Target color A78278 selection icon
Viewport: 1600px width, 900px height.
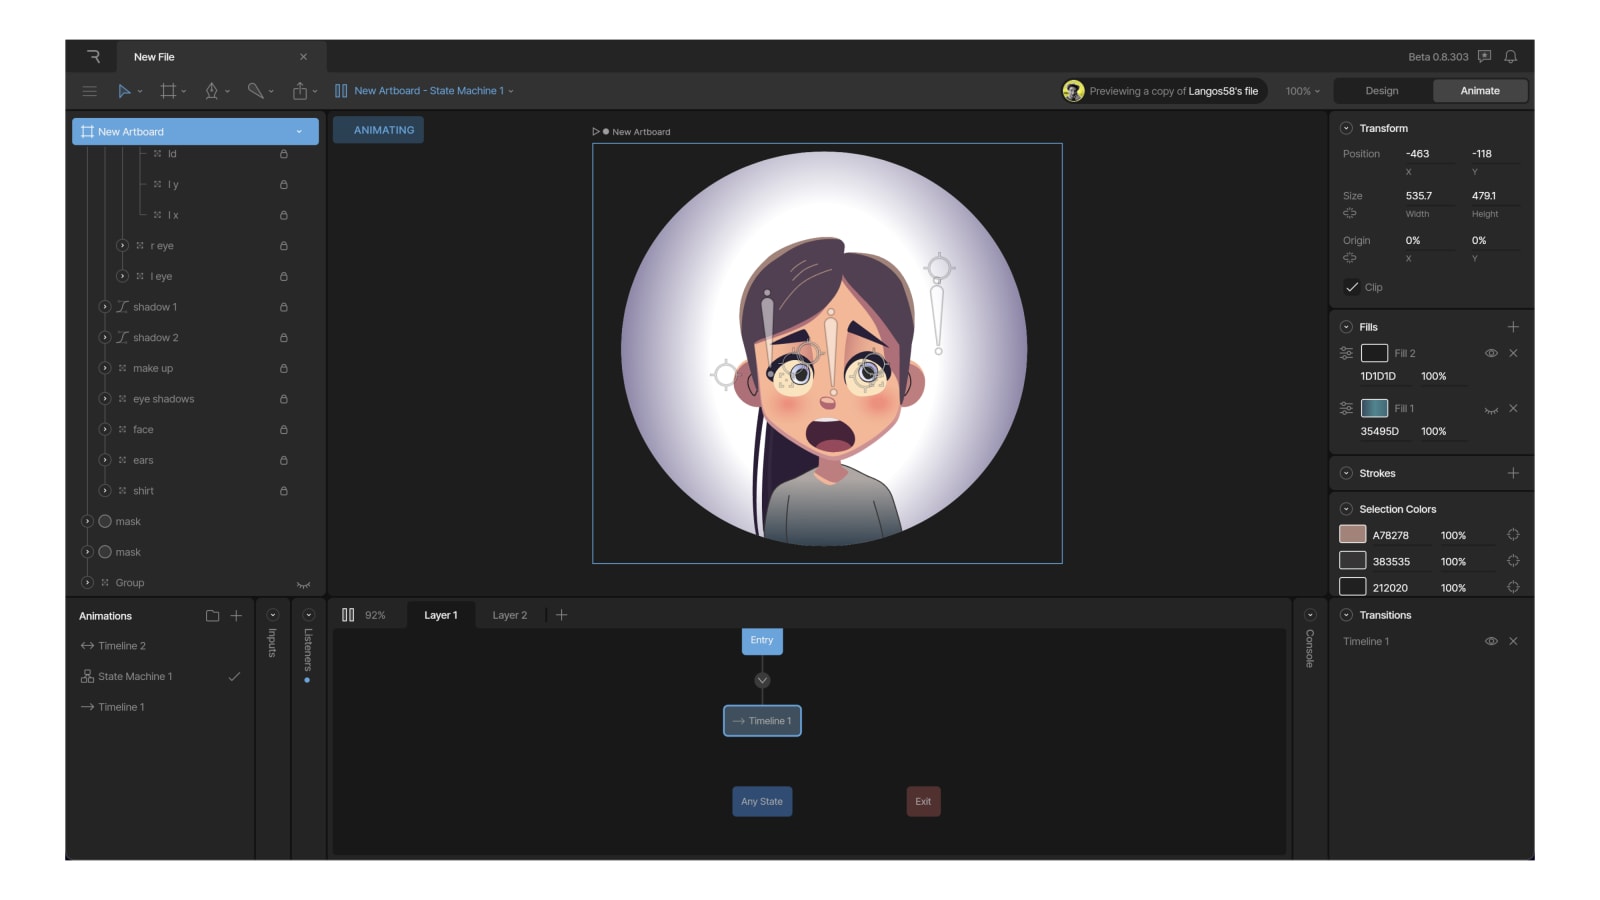click(x=1513, y=535)
